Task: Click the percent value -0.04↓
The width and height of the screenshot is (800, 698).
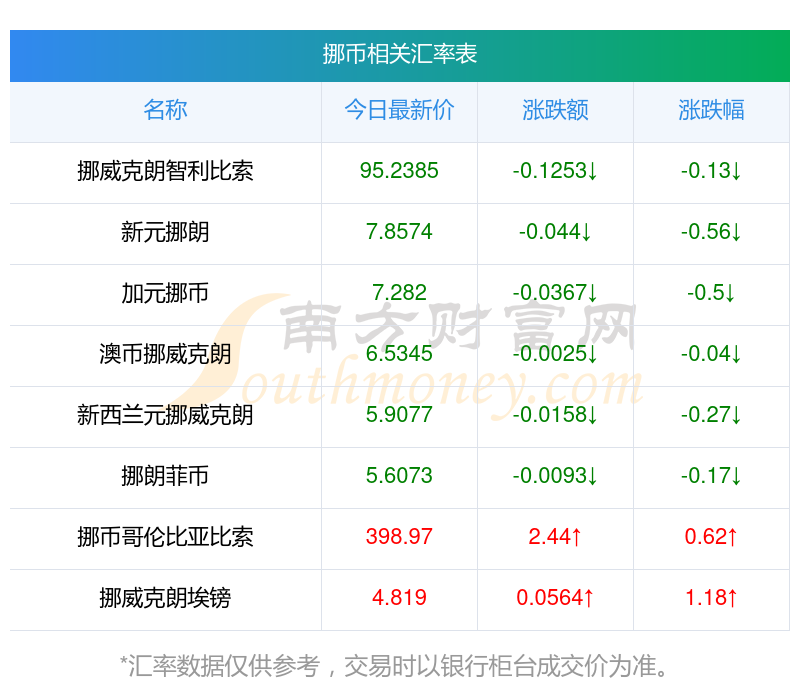Action: click(711, 354)
